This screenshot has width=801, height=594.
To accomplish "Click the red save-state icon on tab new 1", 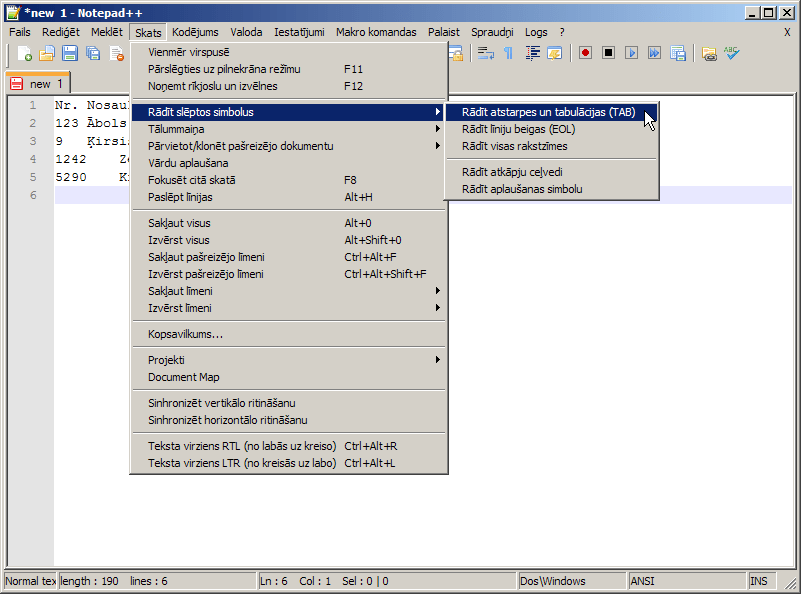I will [16, 84].
